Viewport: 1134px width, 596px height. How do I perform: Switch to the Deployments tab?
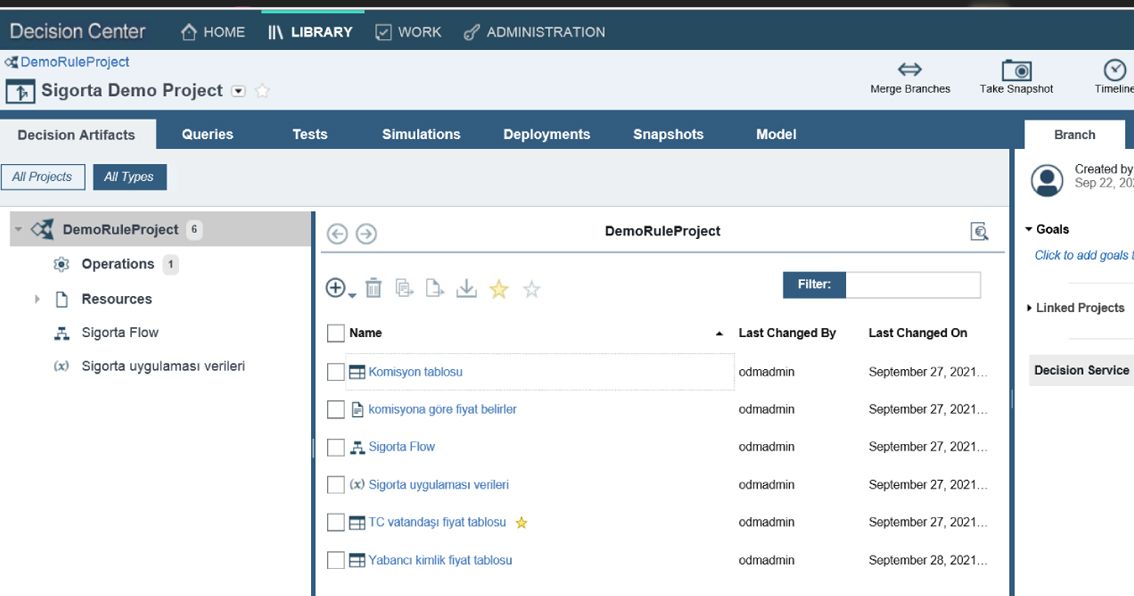(x=547, y=135)
